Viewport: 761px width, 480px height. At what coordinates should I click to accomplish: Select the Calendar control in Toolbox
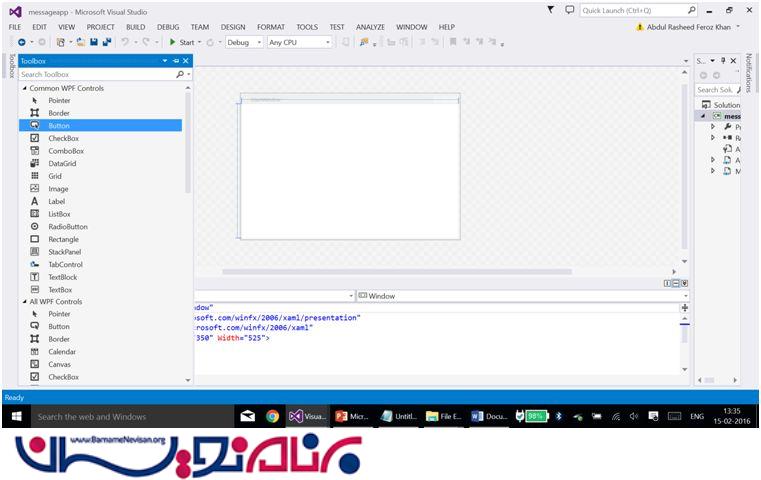pos(62,351)
